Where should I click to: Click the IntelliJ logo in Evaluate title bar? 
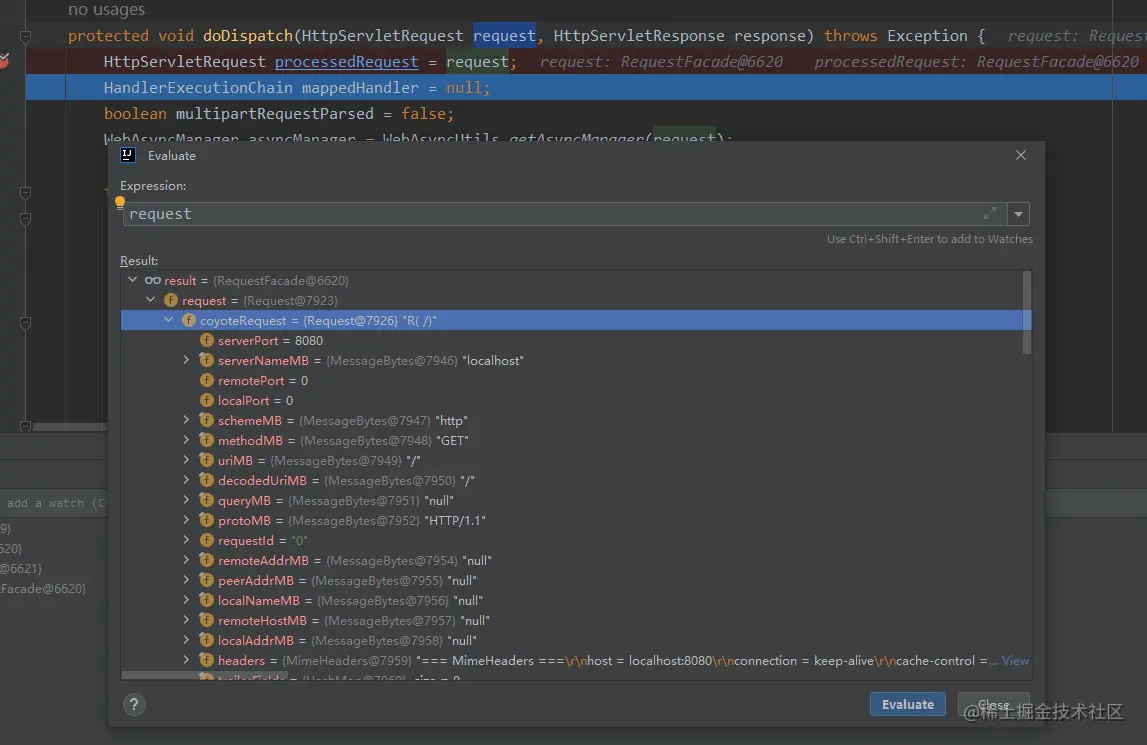click(128, 155)
